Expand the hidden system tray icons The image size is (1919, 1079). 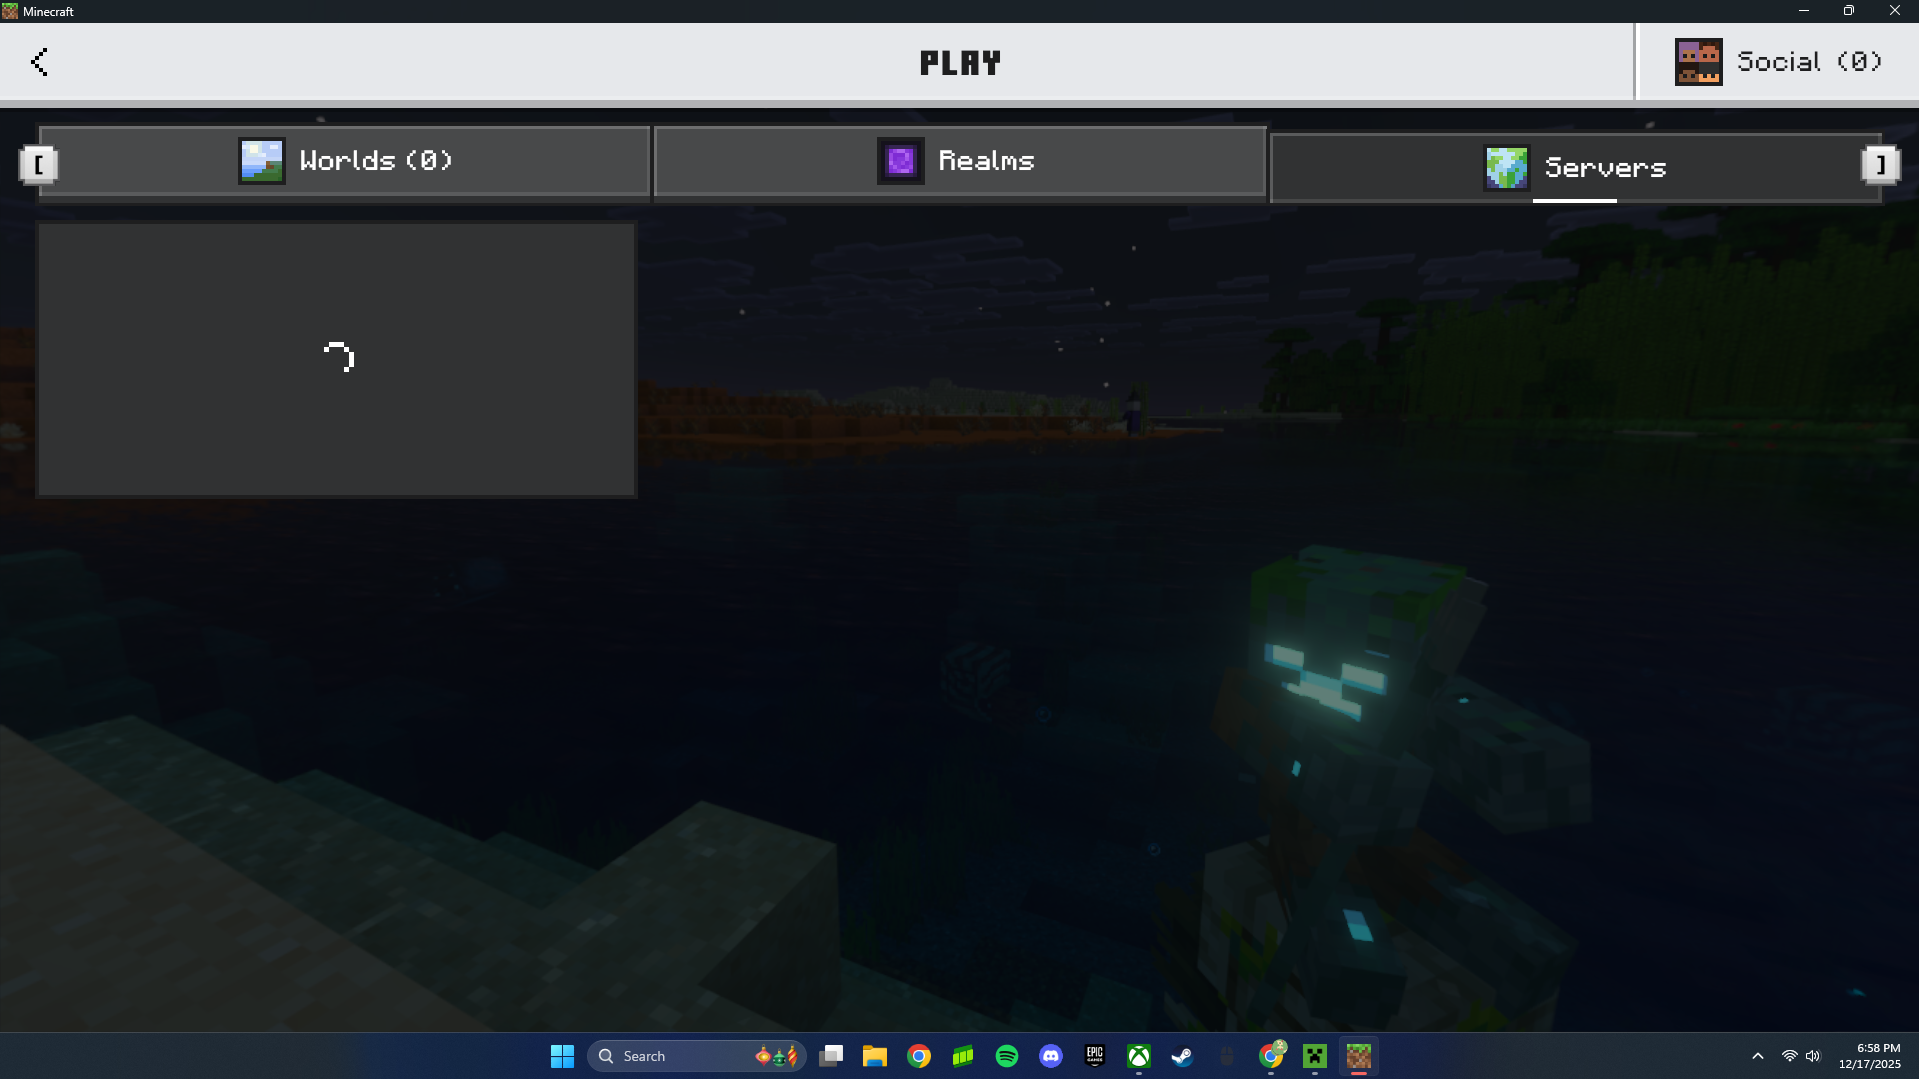pos(1758,1056)
